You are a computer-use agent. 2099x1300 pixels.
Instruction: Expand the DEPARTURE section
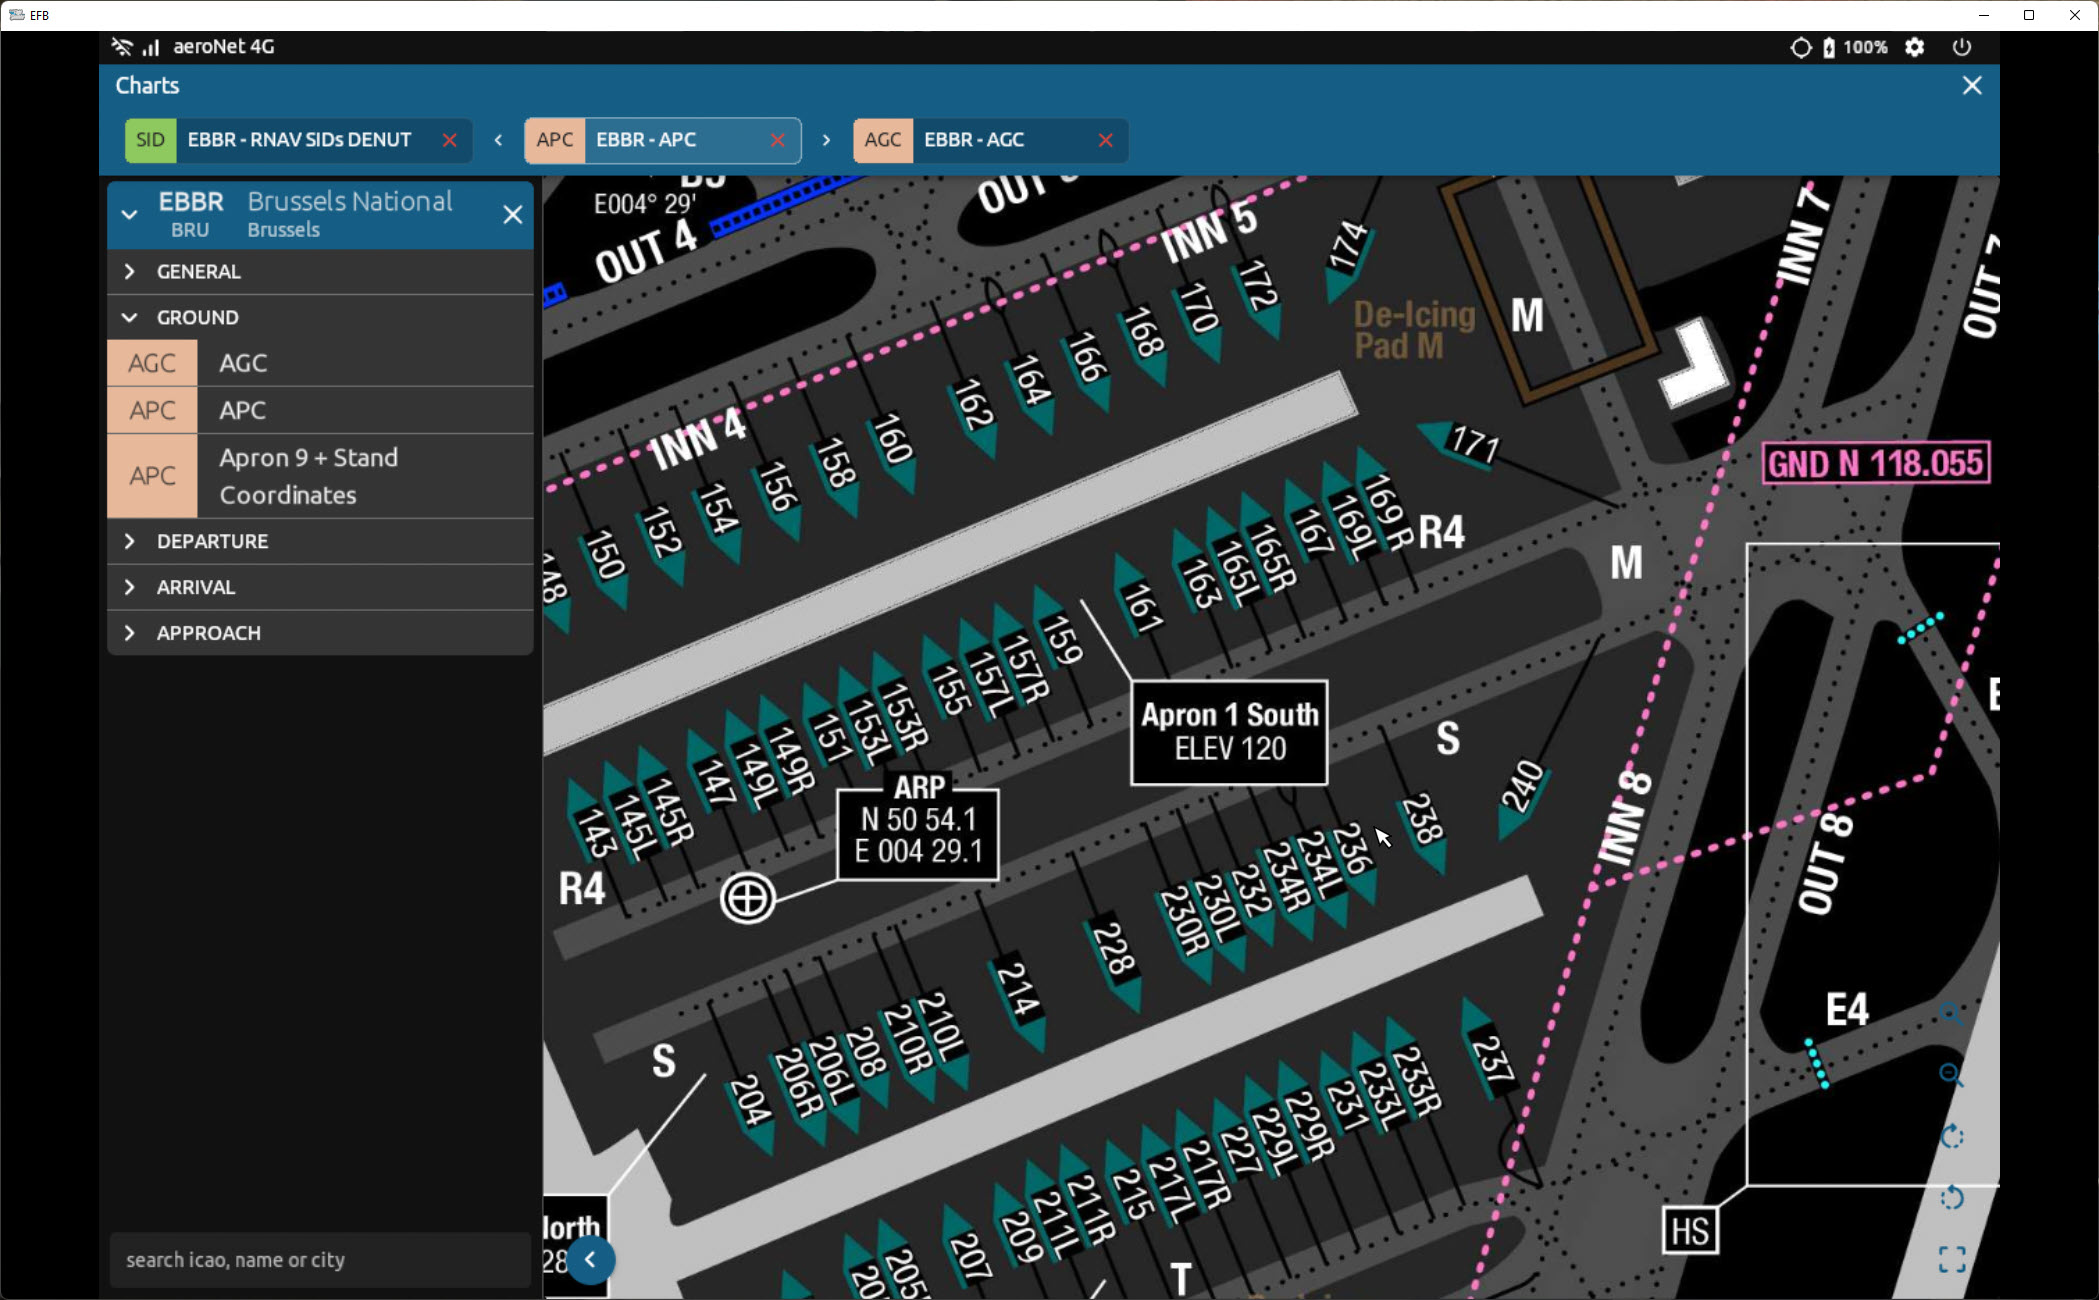[x=212, y=542]
